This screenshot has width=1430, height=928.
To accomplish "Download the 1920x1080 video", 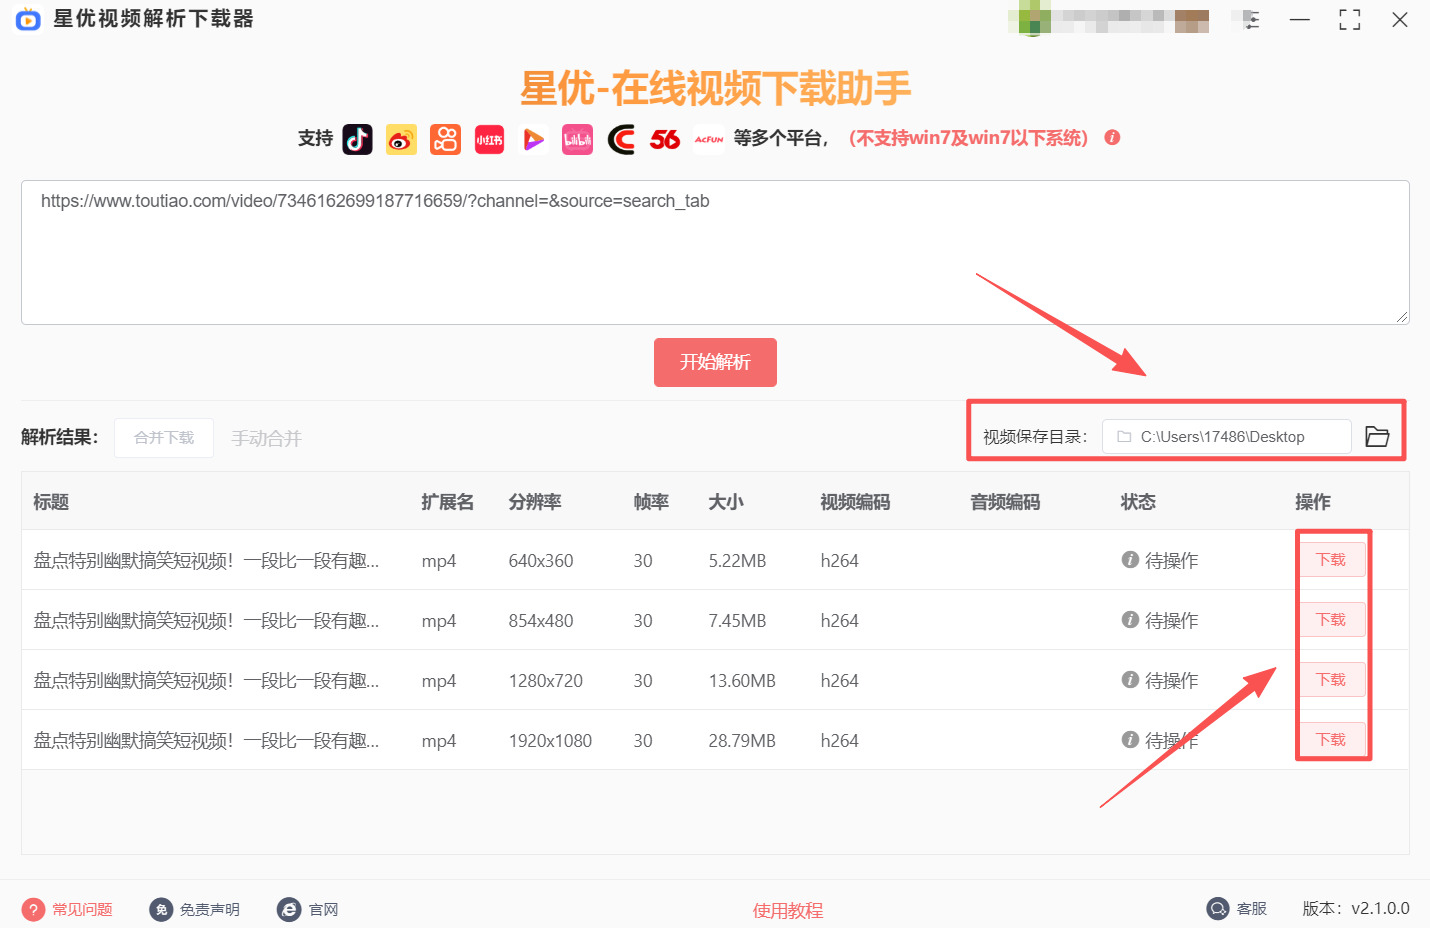I will pos(1331,740).
